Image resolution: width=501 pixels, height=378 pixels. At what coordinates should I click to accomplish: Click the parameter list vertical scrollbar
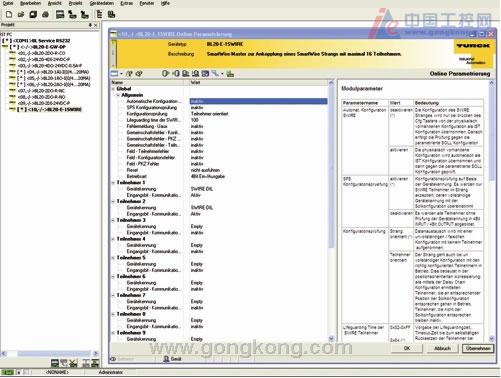tap(331, 210)
